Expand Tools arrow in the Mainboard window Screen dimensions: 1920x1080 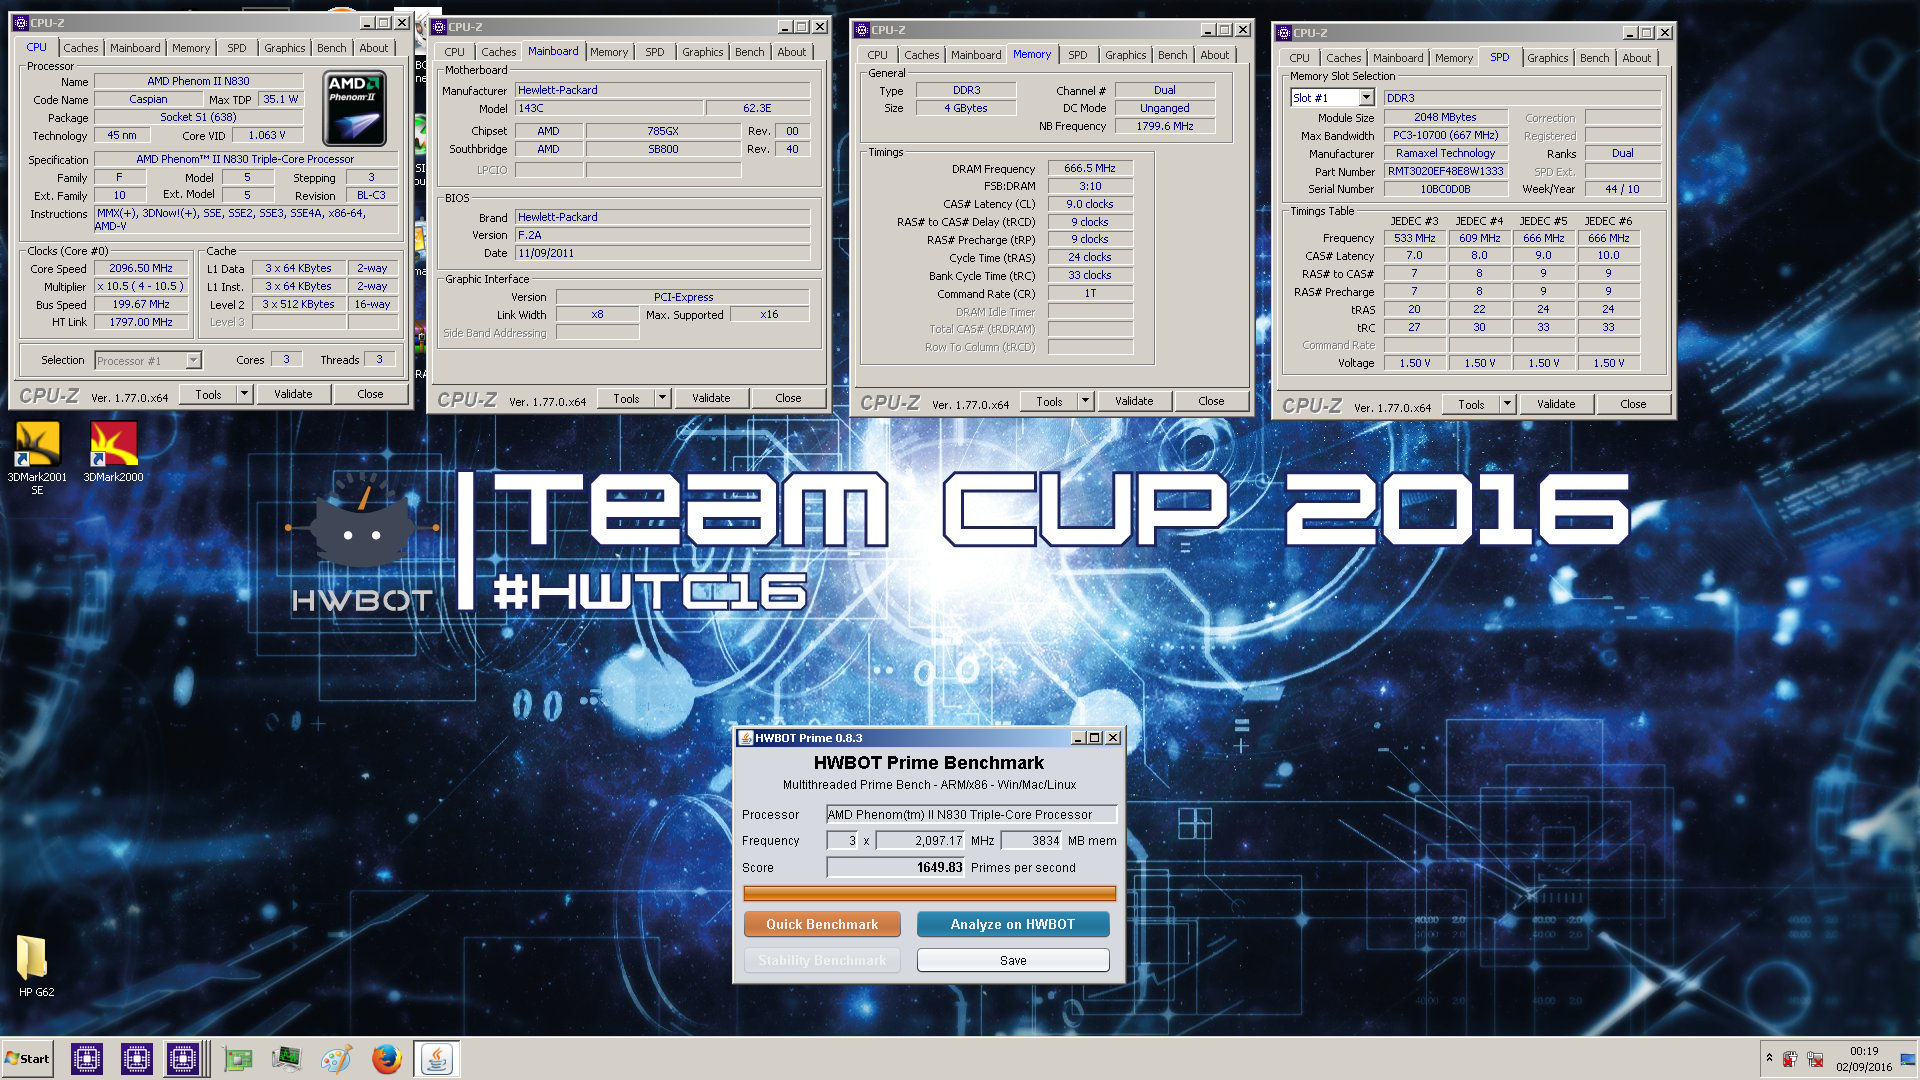click(x=662, y=398)
